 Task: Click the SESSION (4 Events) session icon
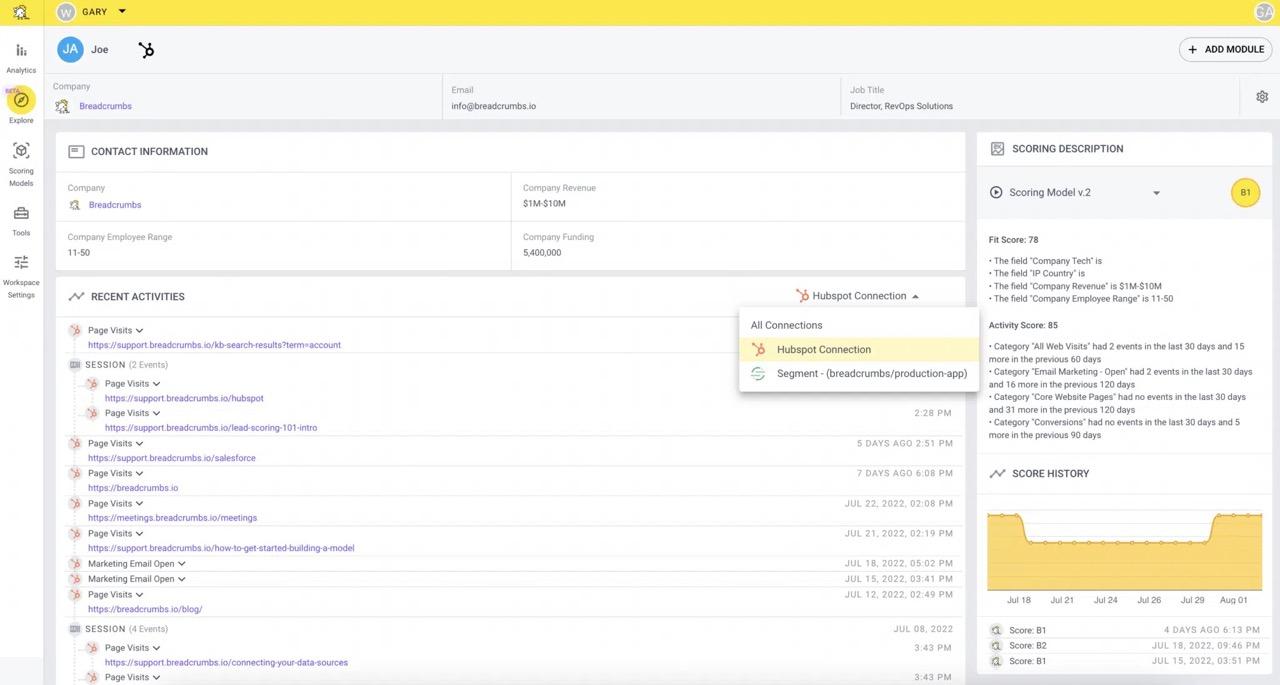click(x=75, y=630)
